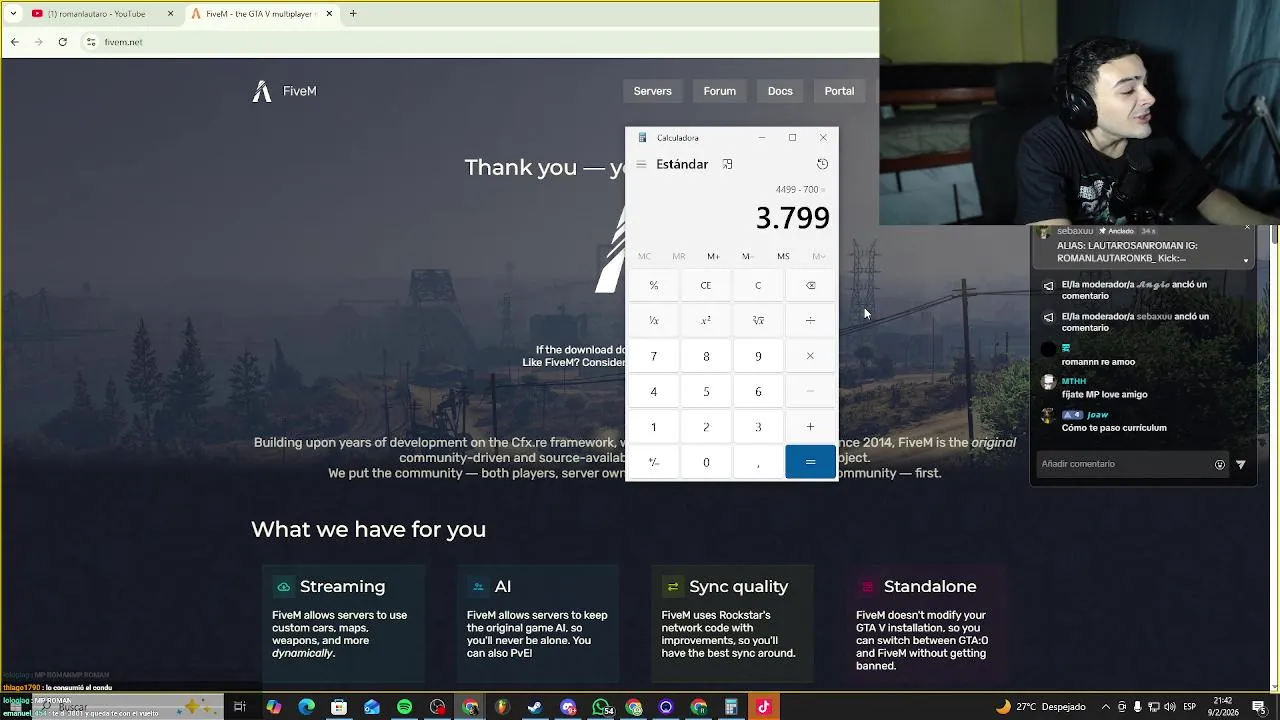Open WhatsApp from the taskbar
This screenshot has width=1280, height=720.
[602, 707]
